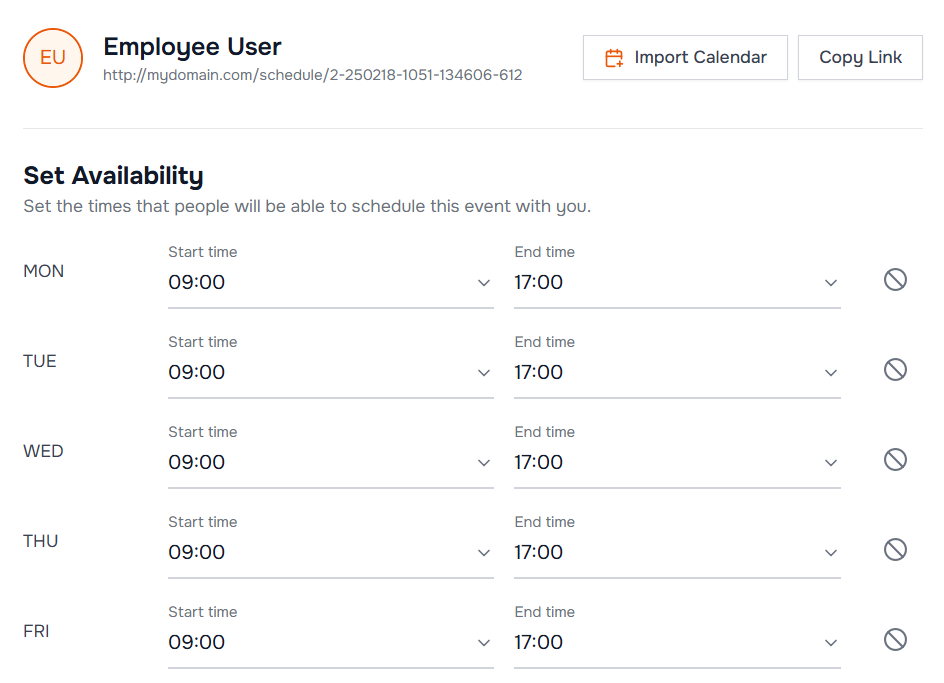Click the schedule URL under Employee User

click(312, 75)
